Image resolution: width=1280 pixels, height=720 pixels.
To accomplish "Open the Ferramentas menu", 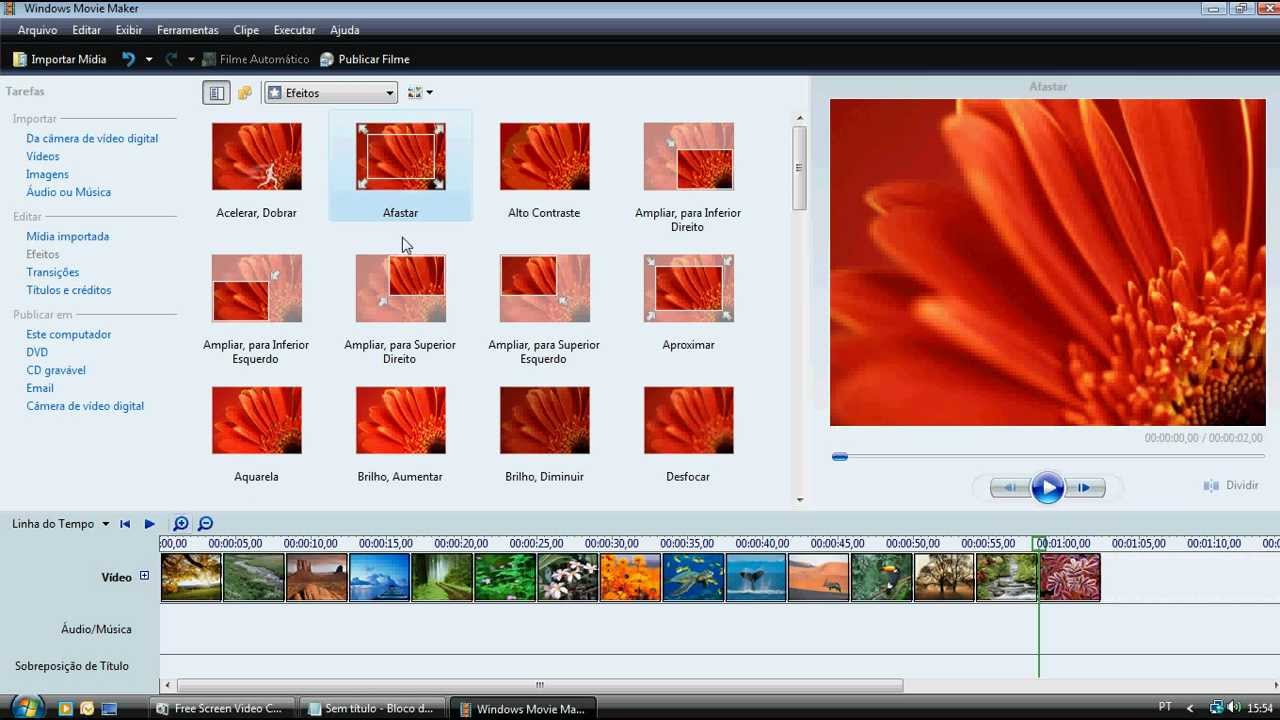I will (187, 30).
